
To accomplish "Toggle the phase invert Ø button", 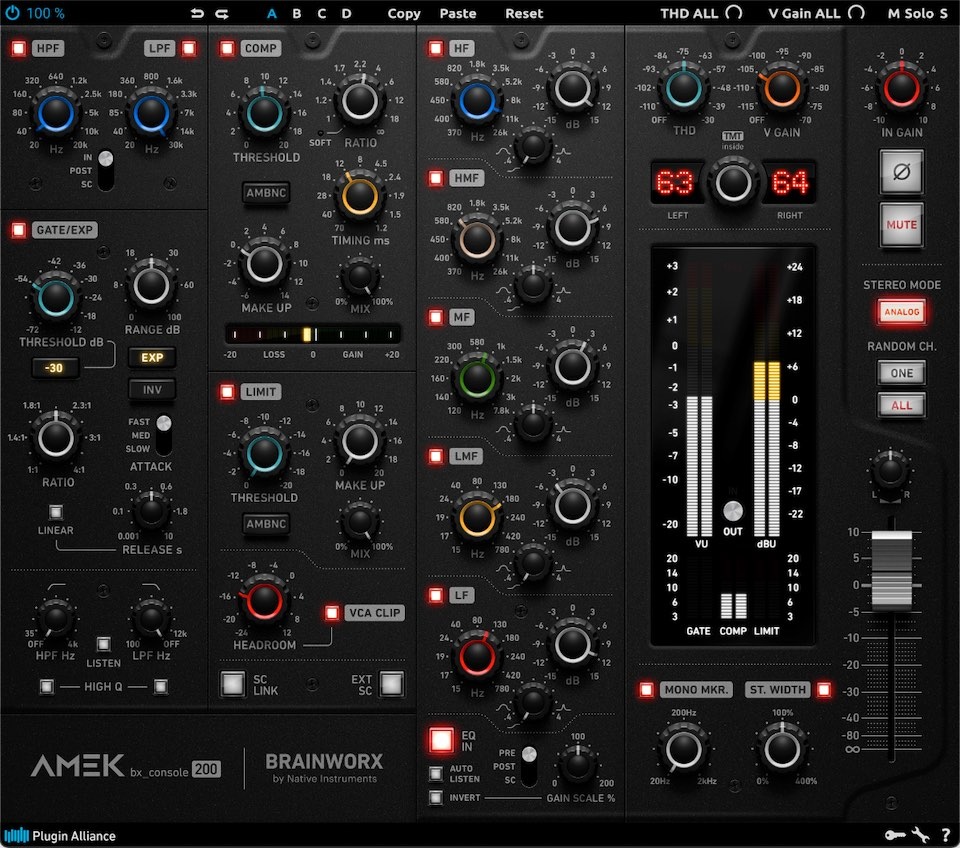I will pos(901,172).
